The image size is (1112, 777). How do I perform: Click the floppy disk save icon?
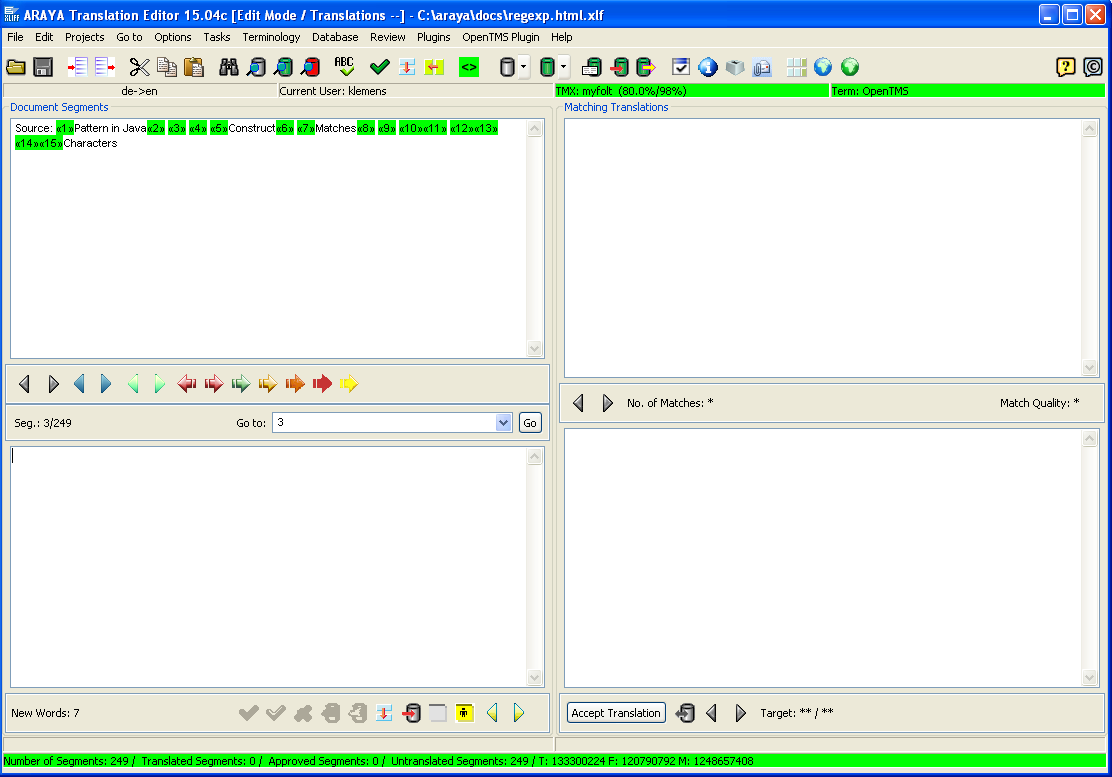pyautogui.click(x=43, y=67)
